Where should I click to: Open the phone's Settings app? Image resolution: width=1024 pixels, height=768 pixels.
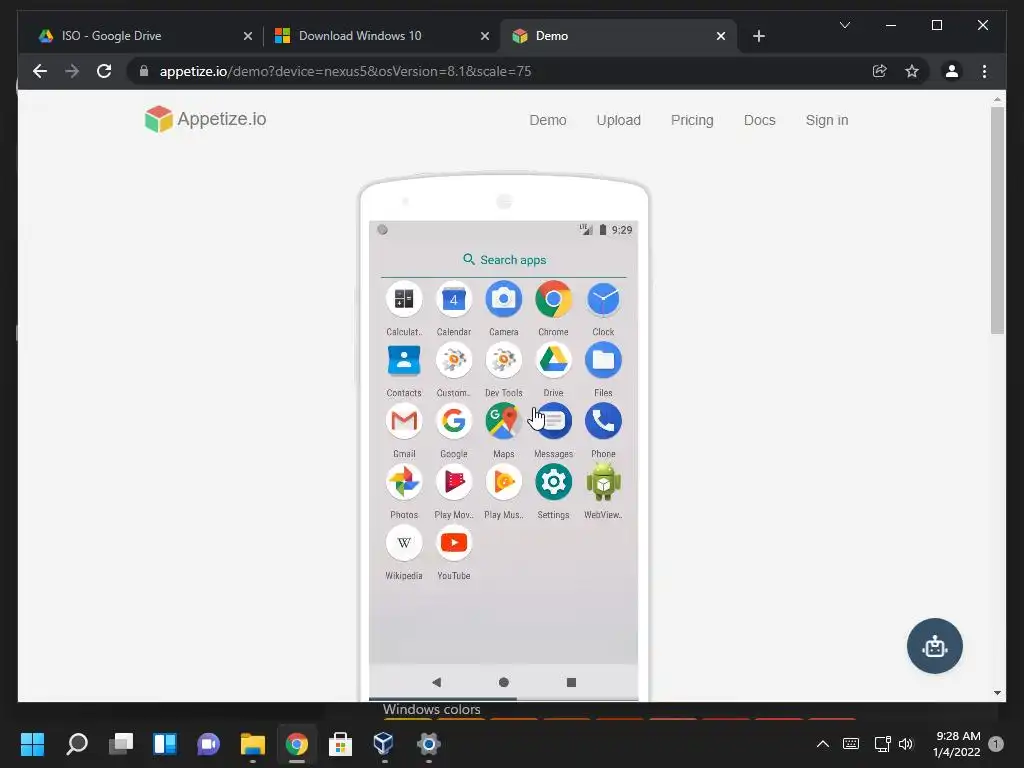(553, 482)
